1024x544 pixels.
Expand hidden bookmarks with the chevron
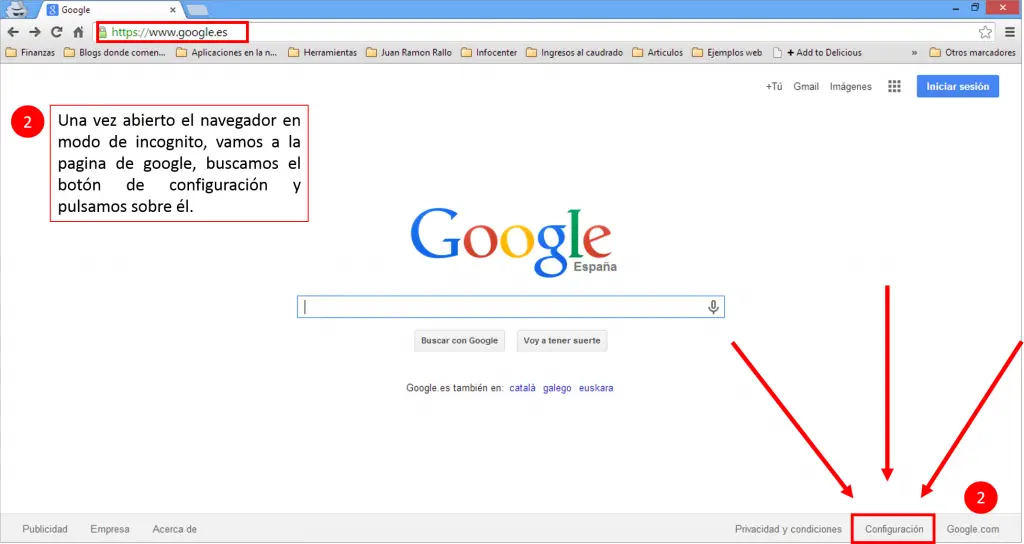coord(914,52)
